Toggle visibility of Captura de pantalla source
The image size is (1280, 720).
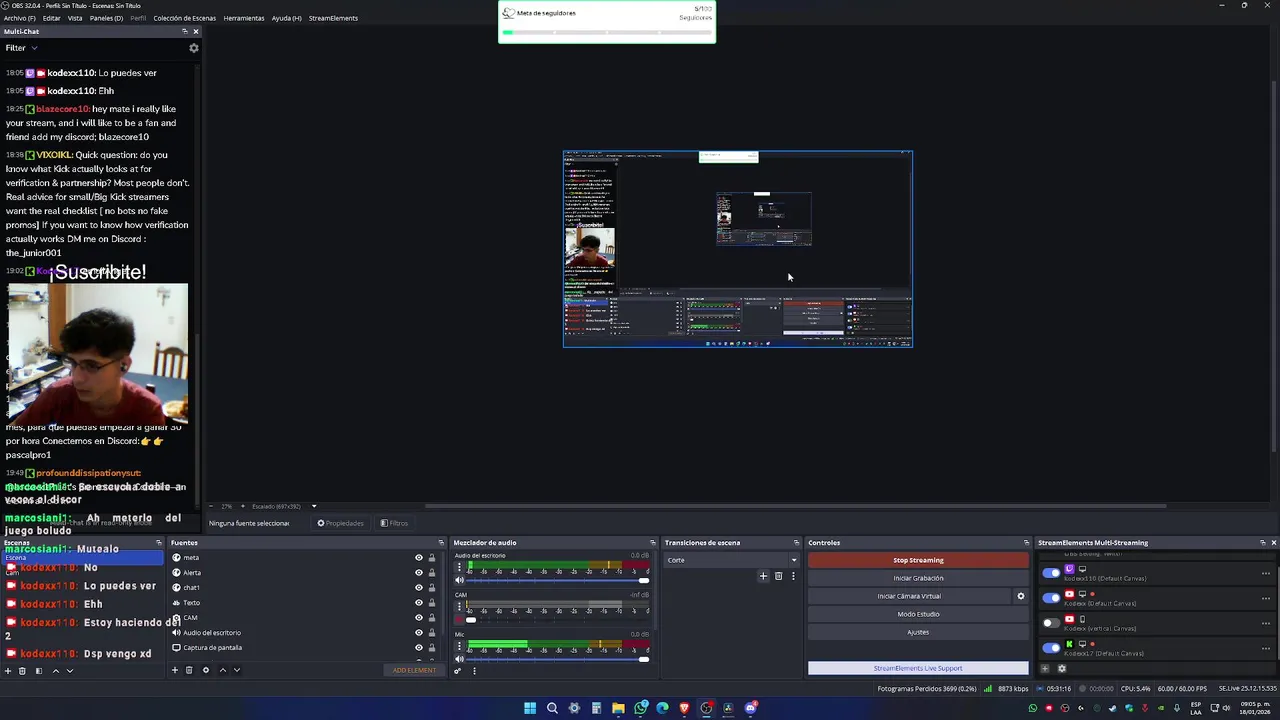(x=419, y=648)
